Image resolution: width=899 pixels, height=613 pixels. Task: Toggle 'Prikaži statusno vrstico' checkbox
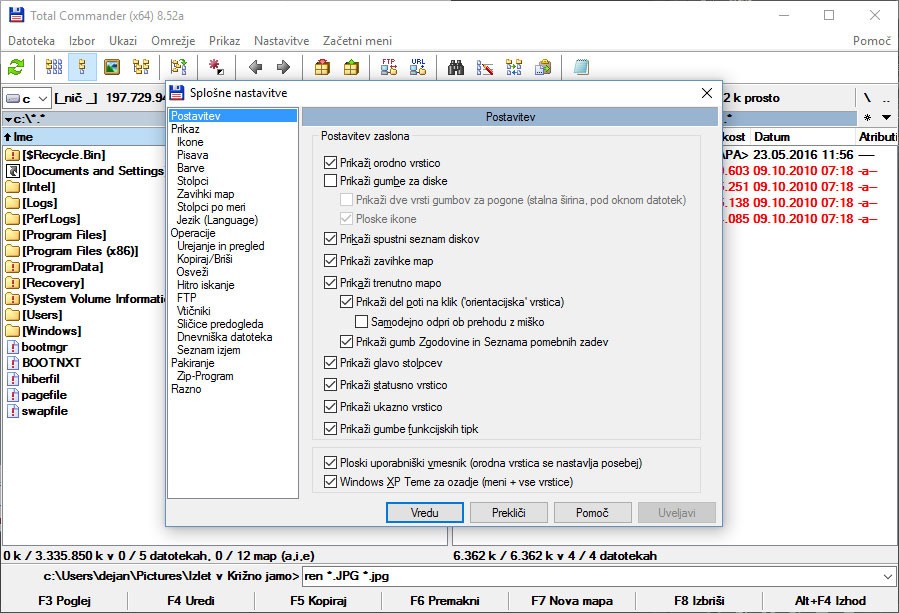pyautogui.click(x=331, y=385)
